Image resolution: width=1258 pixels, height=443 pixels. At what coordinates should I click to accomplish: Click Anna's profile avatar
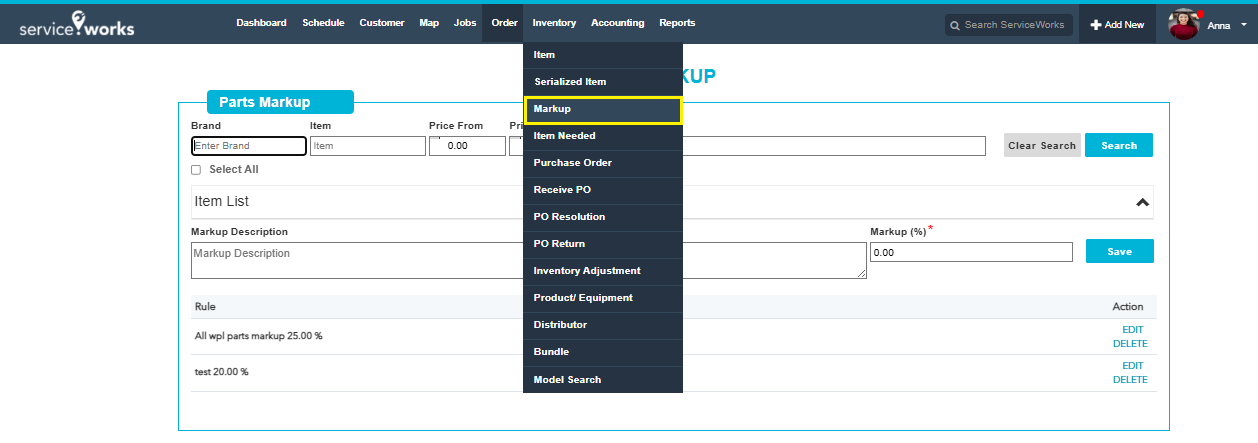coord(1183,25)
